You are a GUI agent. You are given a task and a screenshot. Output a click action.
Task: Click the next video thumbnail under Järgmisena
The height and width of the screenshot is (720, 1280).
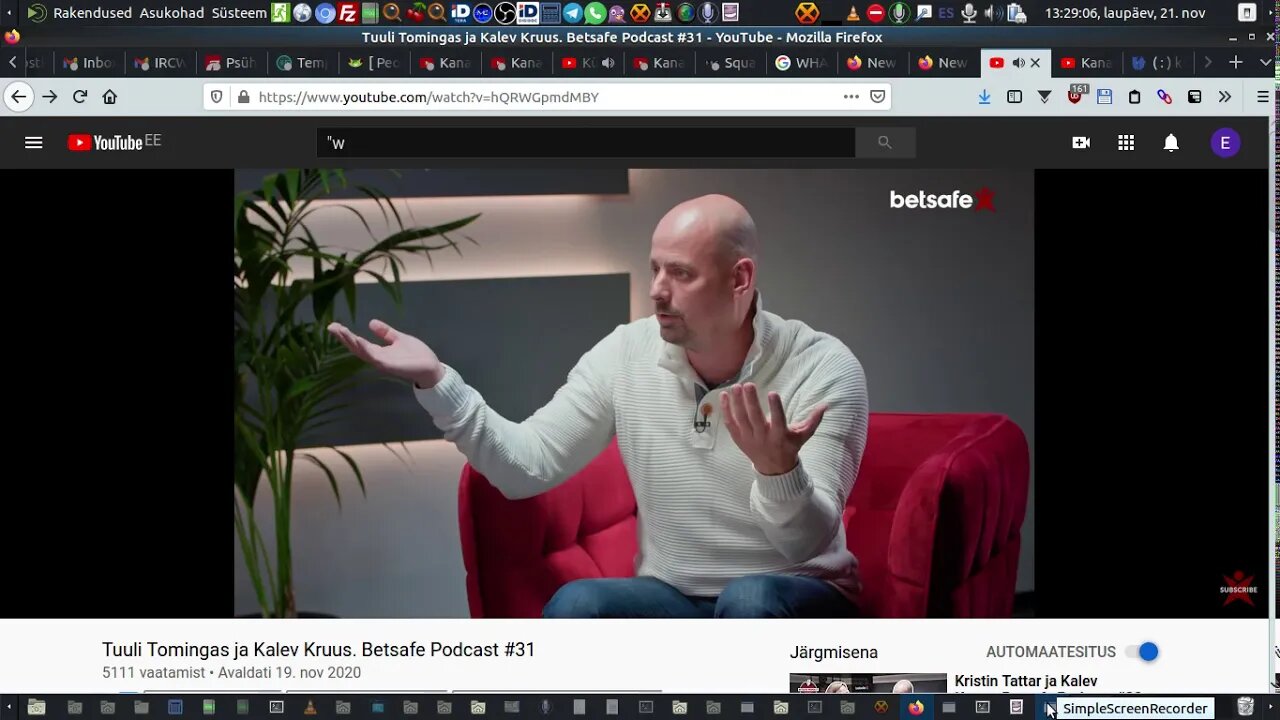point(868,683)
